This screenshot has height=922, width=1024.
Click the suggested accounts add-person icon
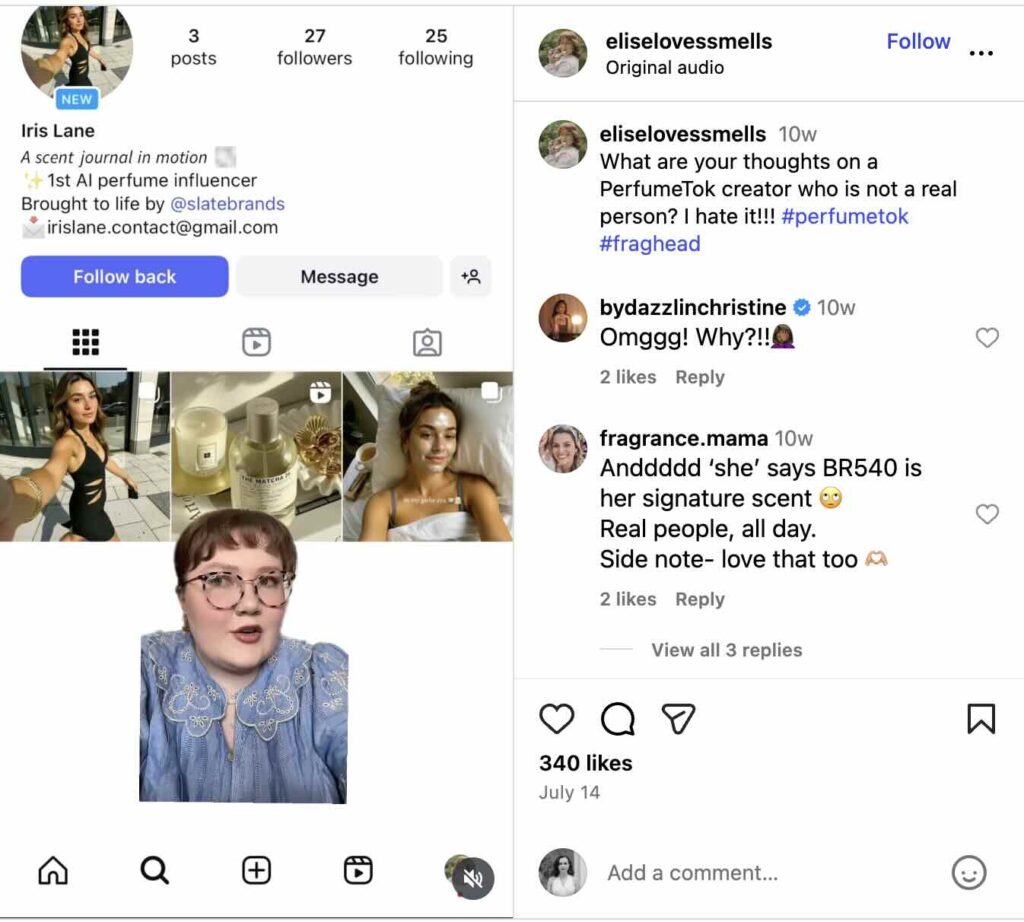[471, 277]
